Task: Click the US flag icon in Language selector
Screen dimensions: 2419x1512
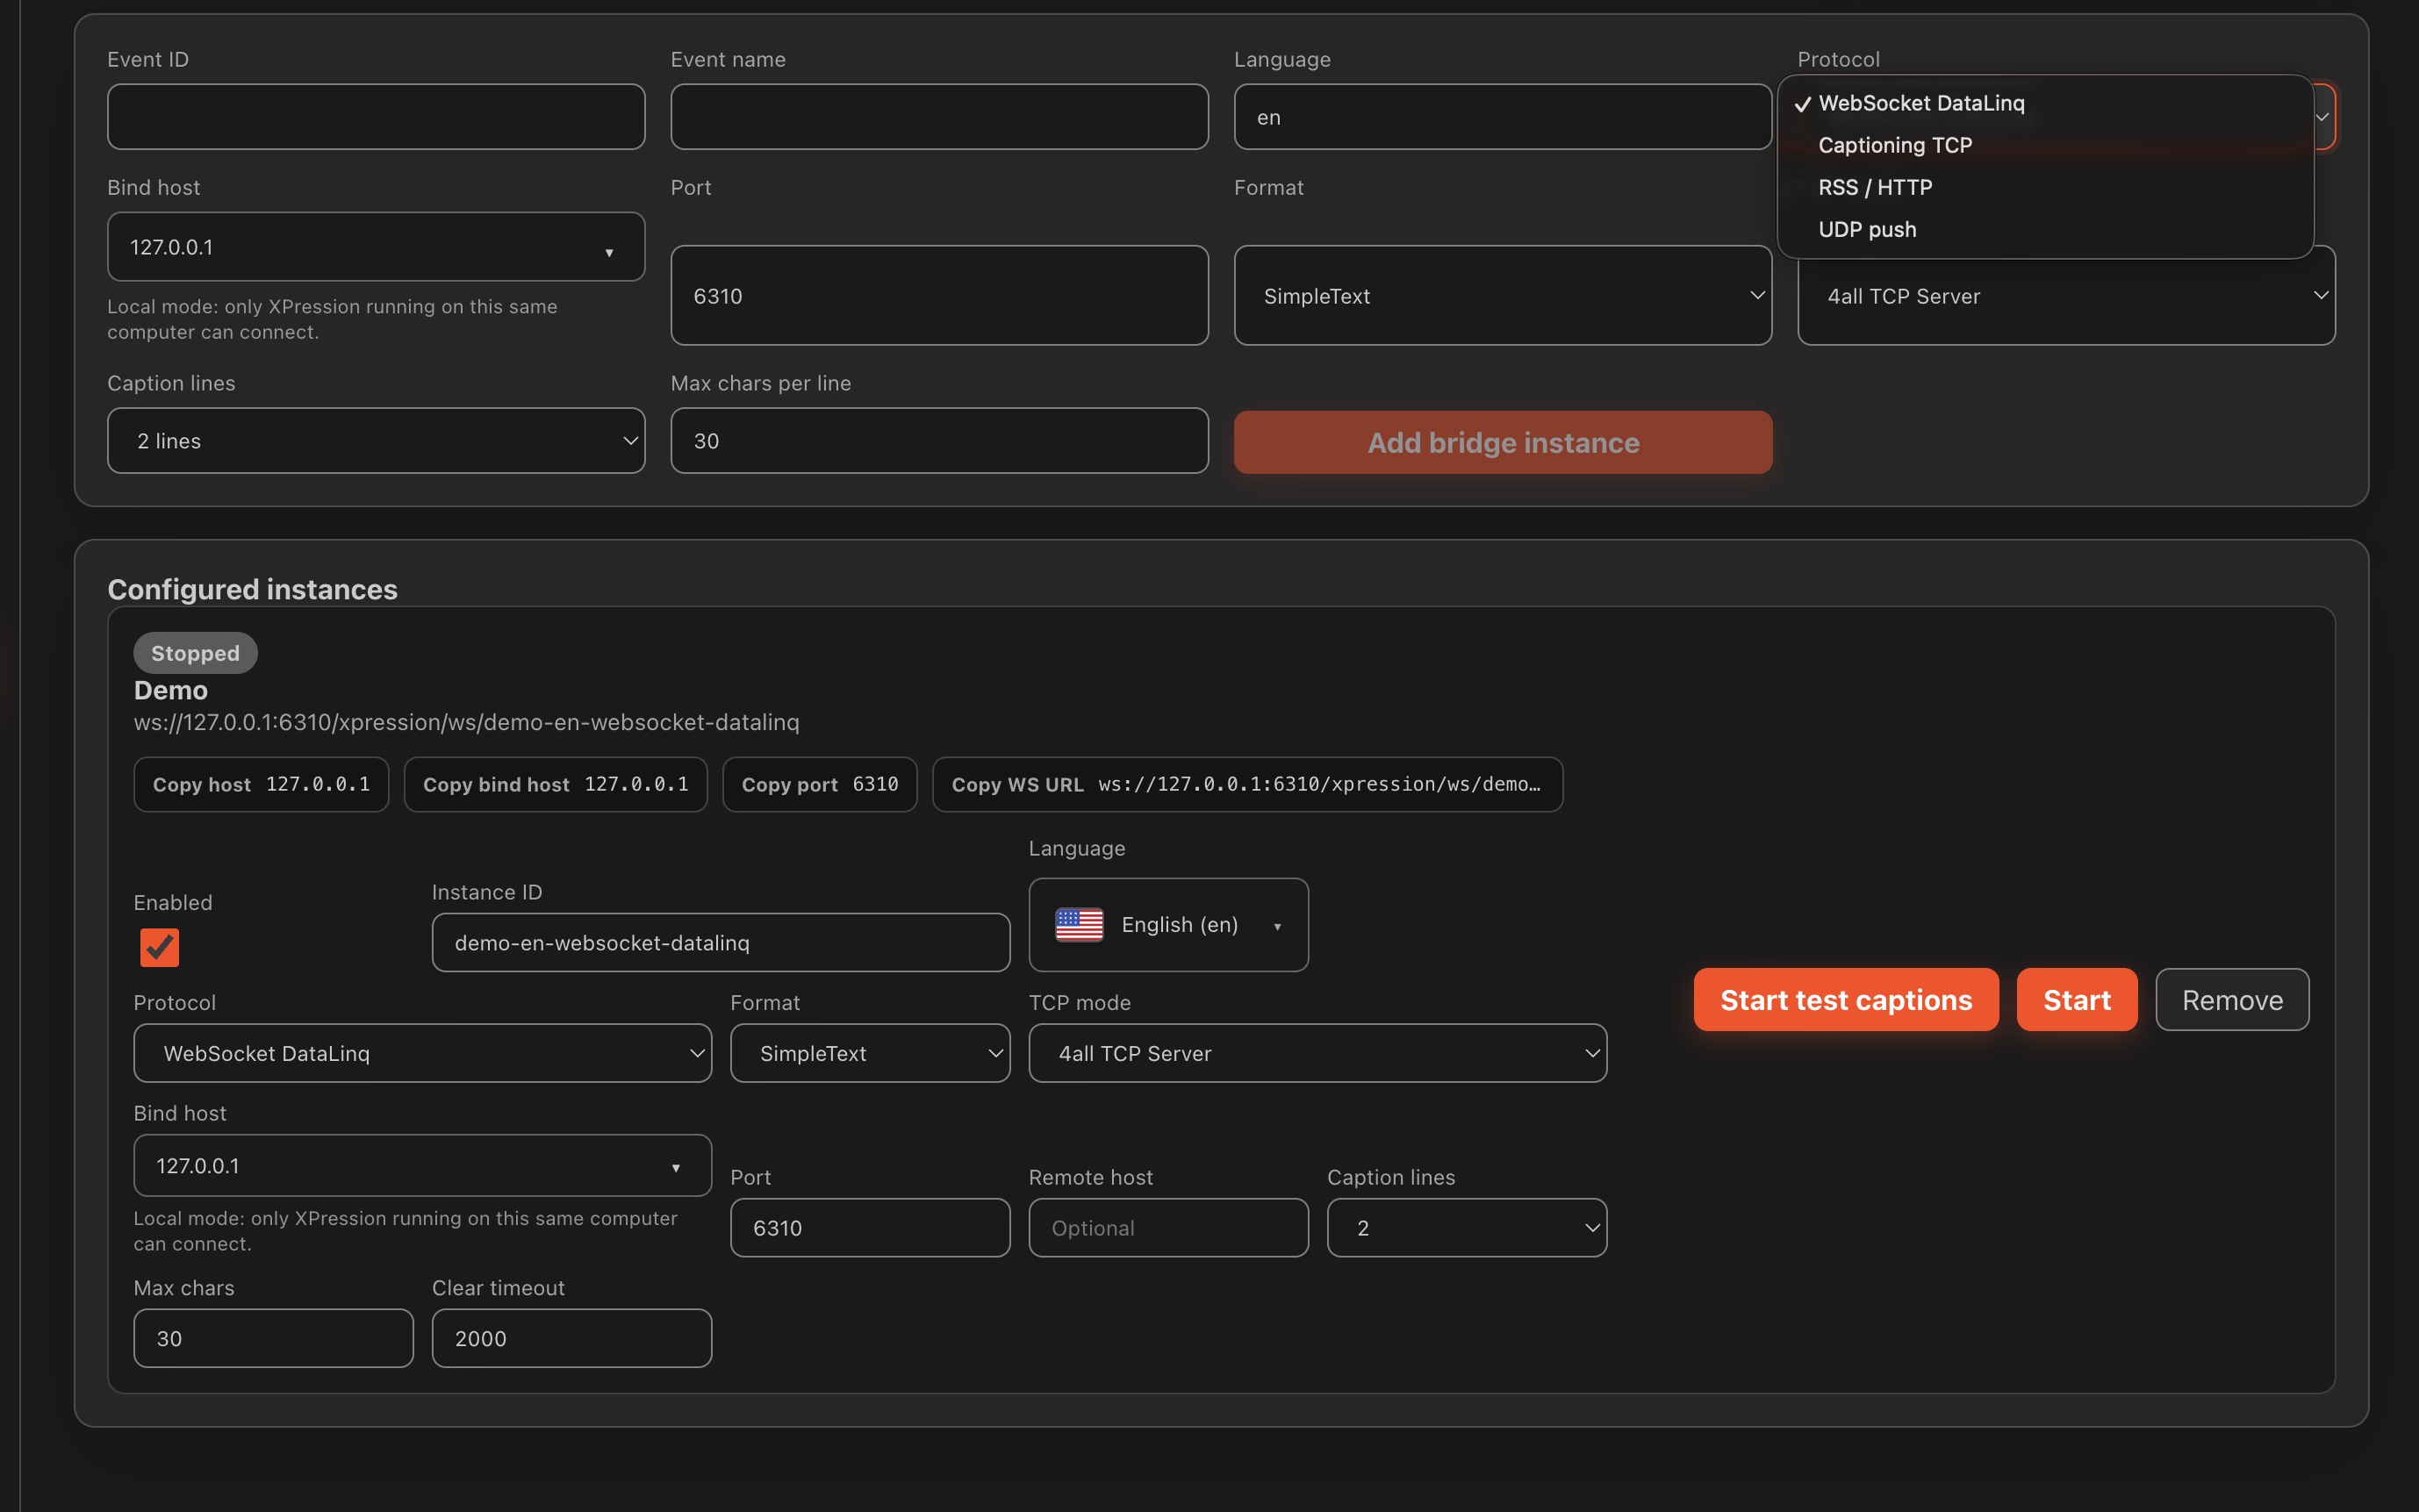Action: click(1079, 925)
